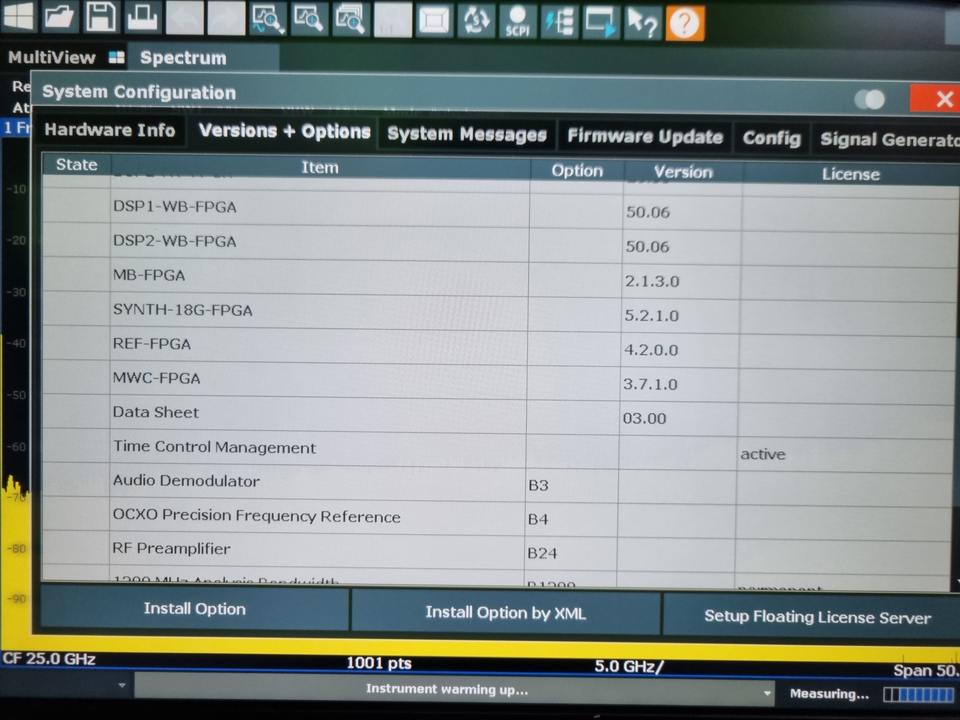Click CF 25.0 GHz readout

coord(49,659)
